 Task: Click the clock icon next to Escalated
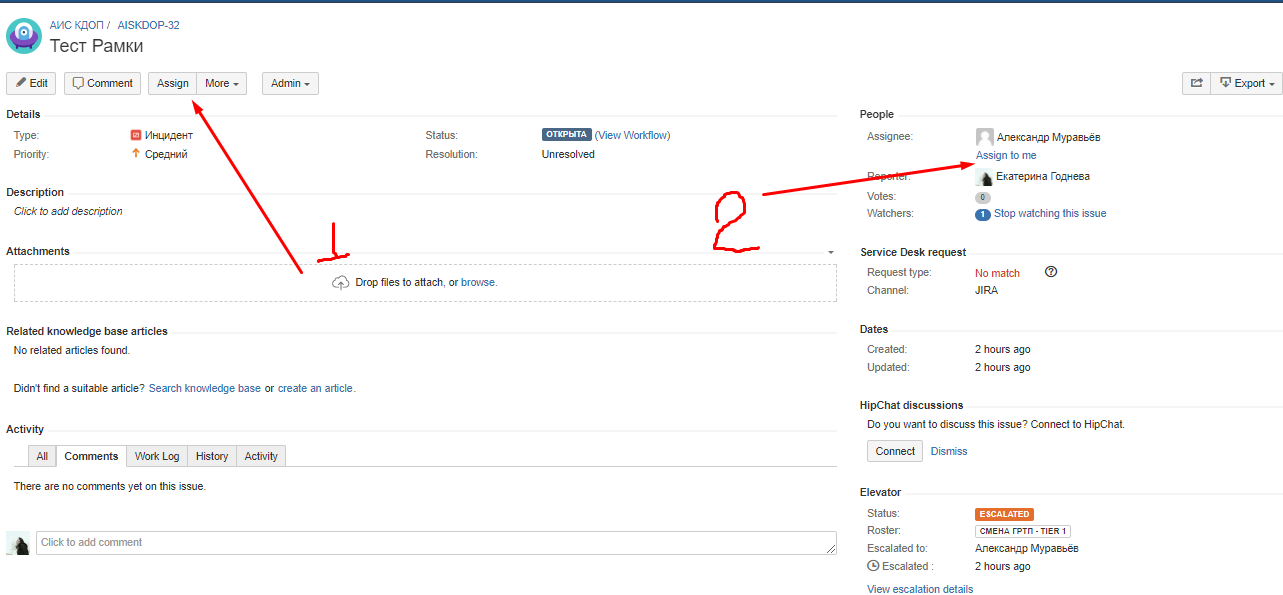[873, 567]
